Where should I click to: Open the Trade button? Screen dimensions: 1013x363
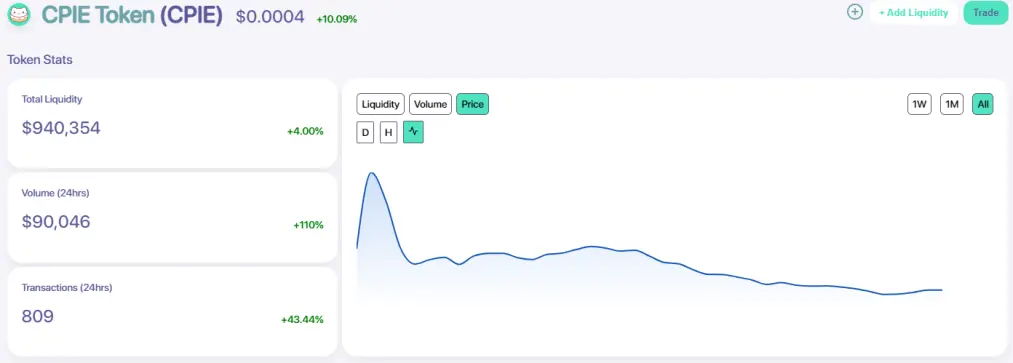point(986,13)
